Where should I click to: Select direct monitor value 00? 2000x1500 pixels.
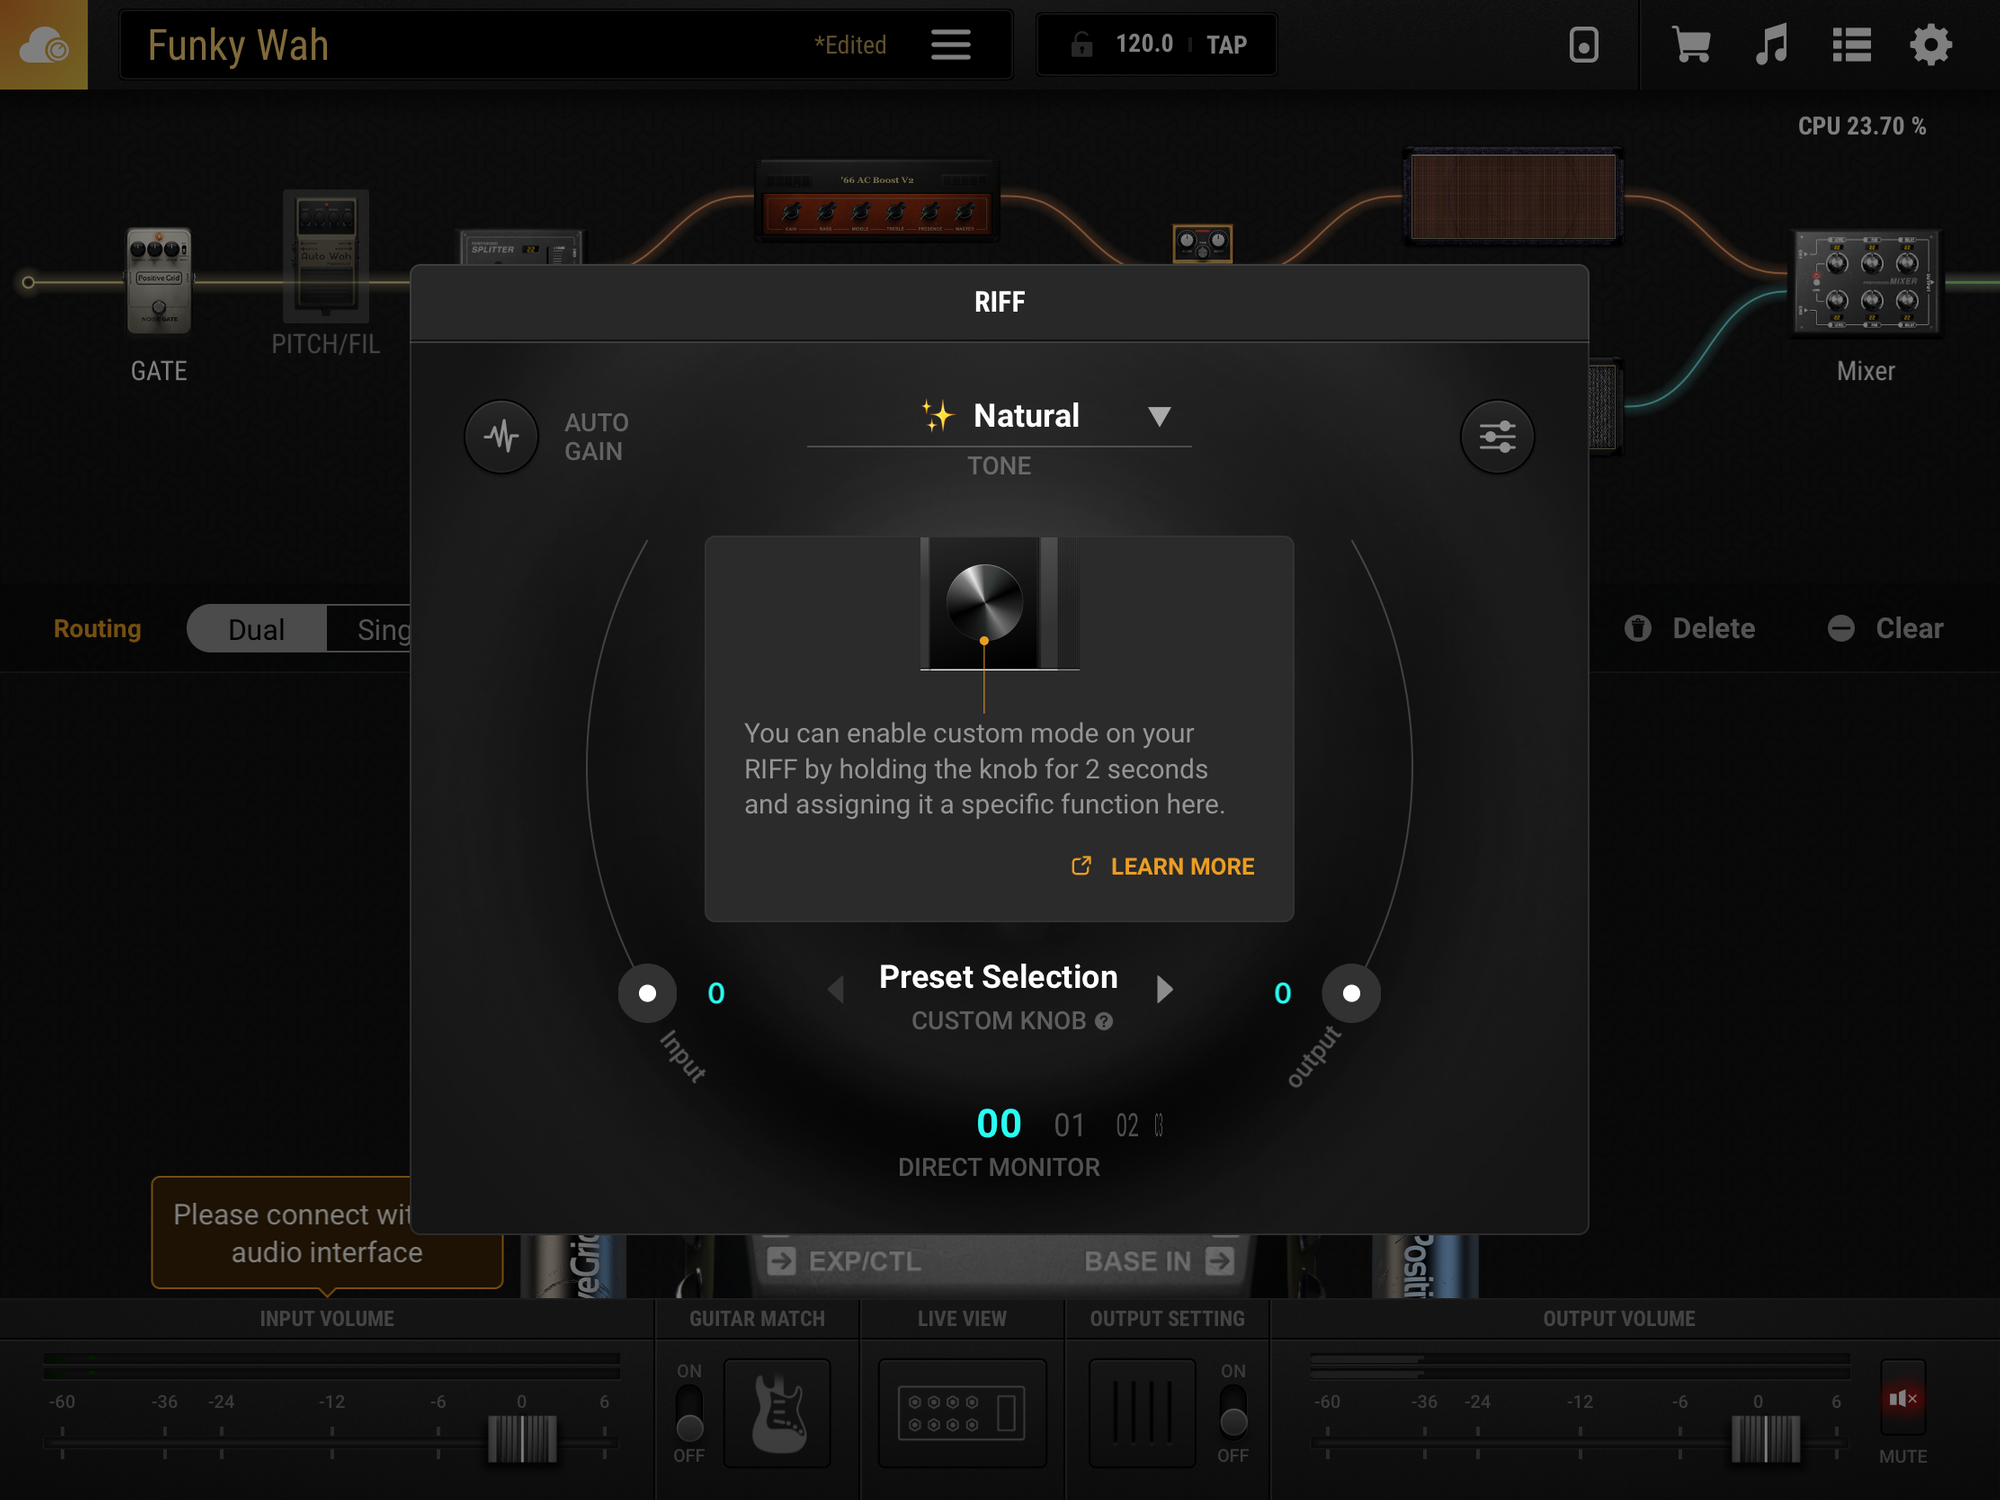point(998,1124)
